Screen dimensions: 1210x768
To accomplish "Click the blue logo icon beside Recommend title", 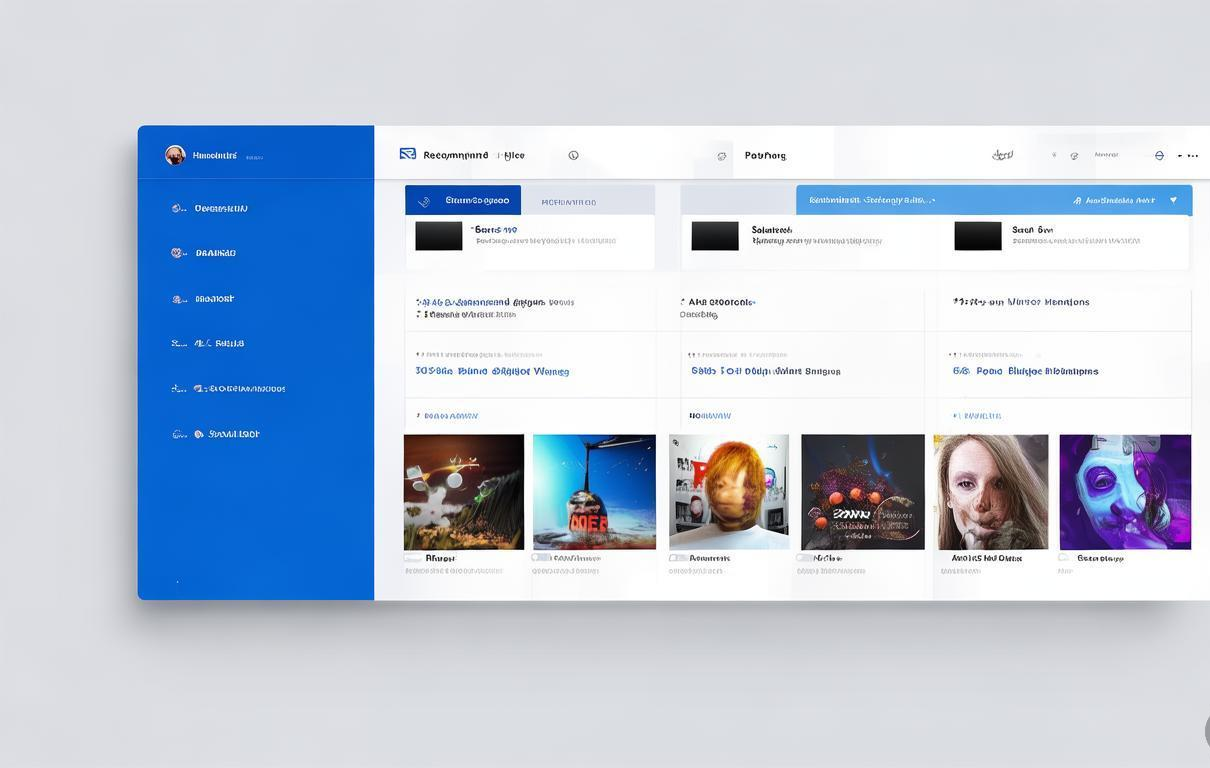I will pos(408,154).
